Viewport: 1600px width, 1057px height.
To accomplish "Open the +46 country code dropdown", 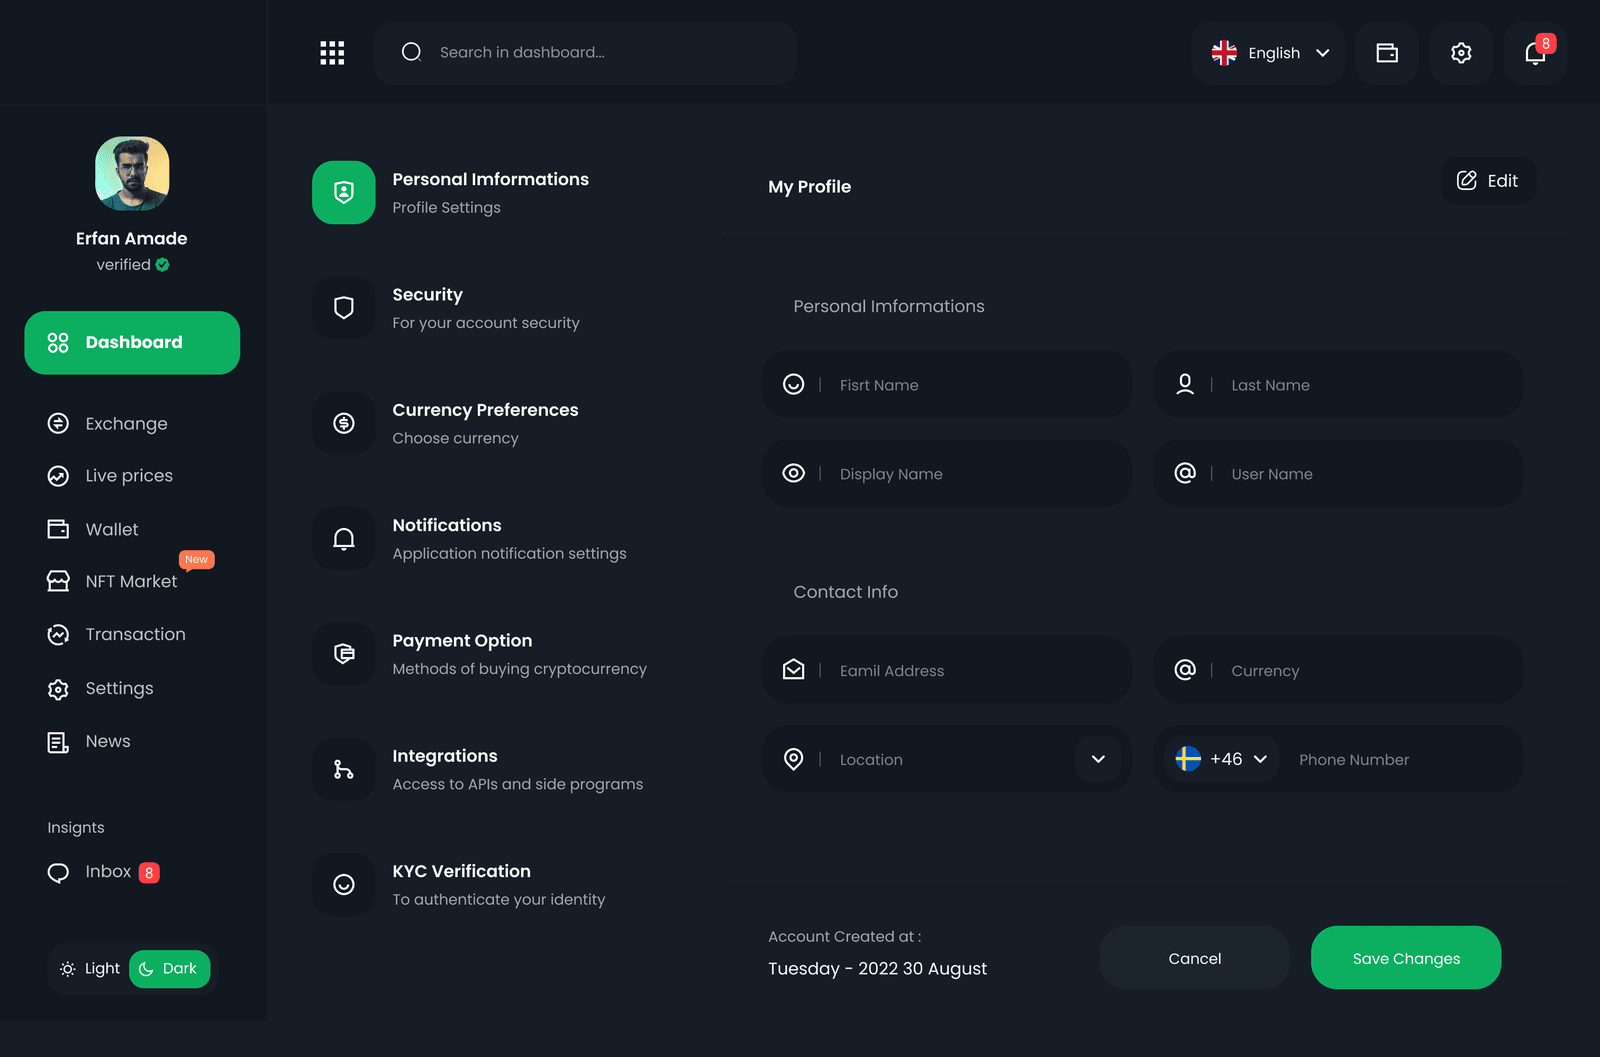I will click(1221, 759).
